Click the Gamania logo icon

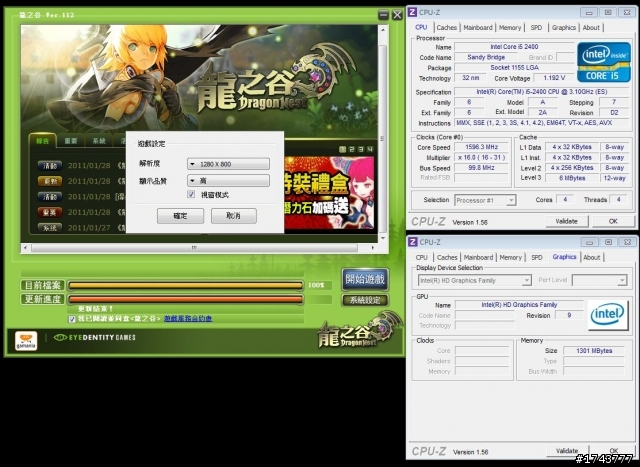pos(26,341)
